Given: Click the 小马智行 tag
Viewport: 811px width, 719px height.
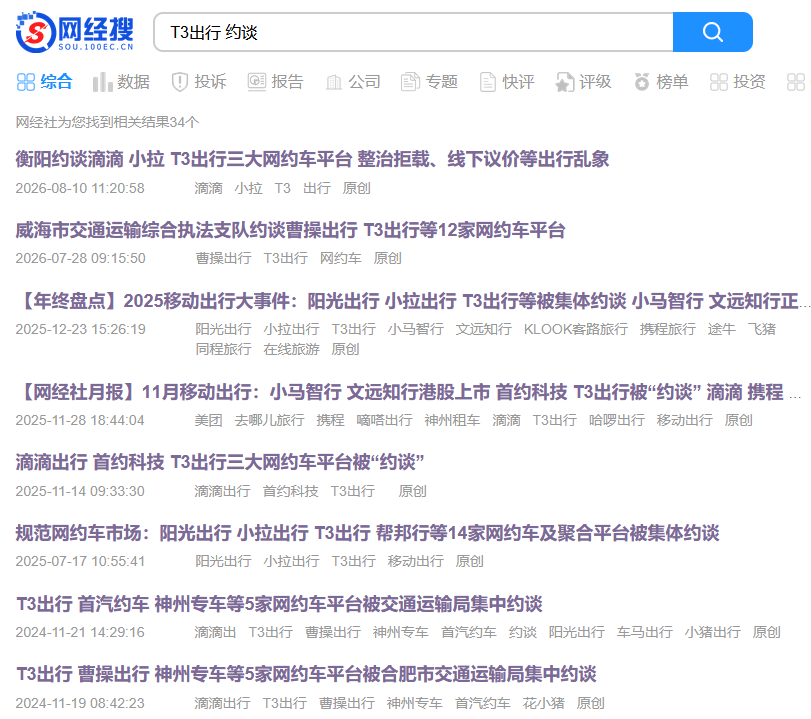Looking at the screenshot, I should coord(416,329).
